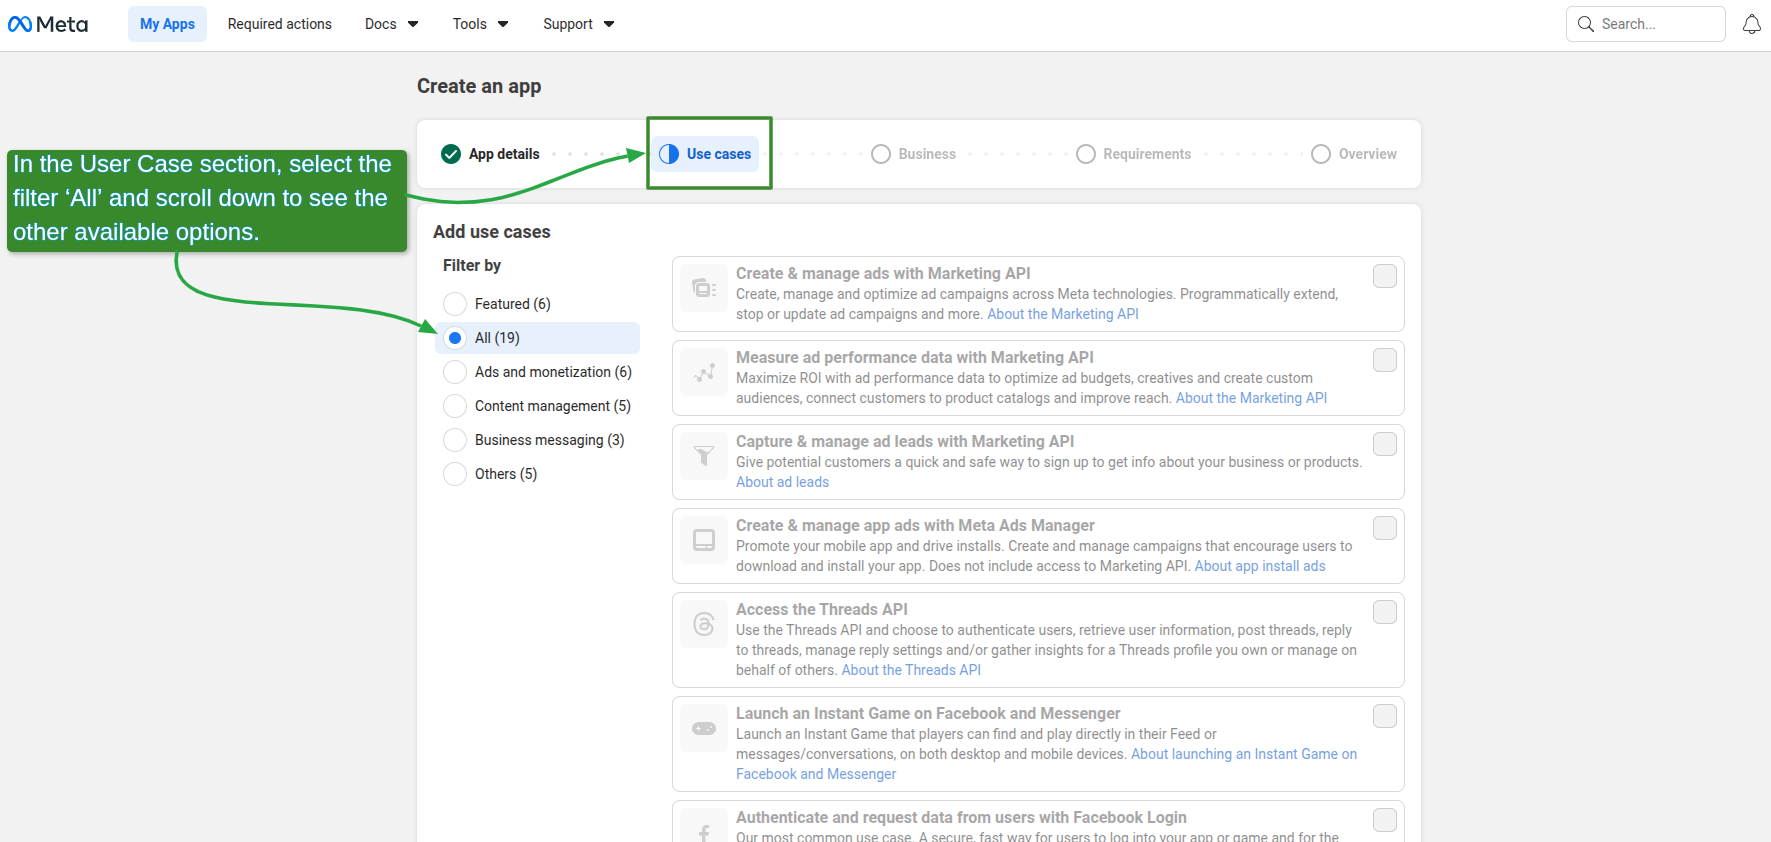Select the Business messaging (3) filter
This screenshot has width=1771, height=842.
click(455, 440)
